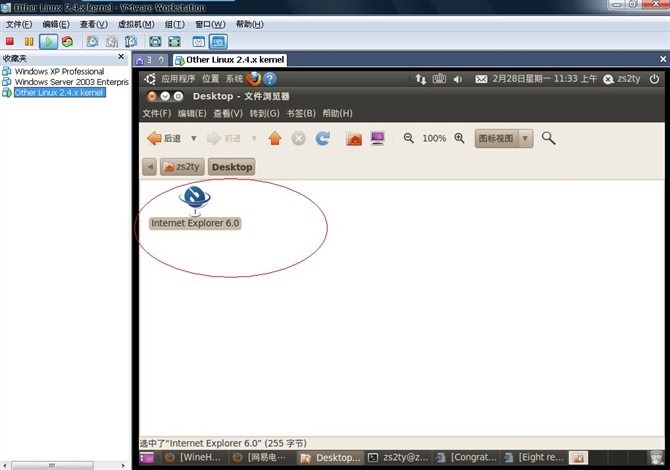This screenshot has height=470, width=670.
Task: Open the zs2ty user menu in panel
Action: point(622,79)
